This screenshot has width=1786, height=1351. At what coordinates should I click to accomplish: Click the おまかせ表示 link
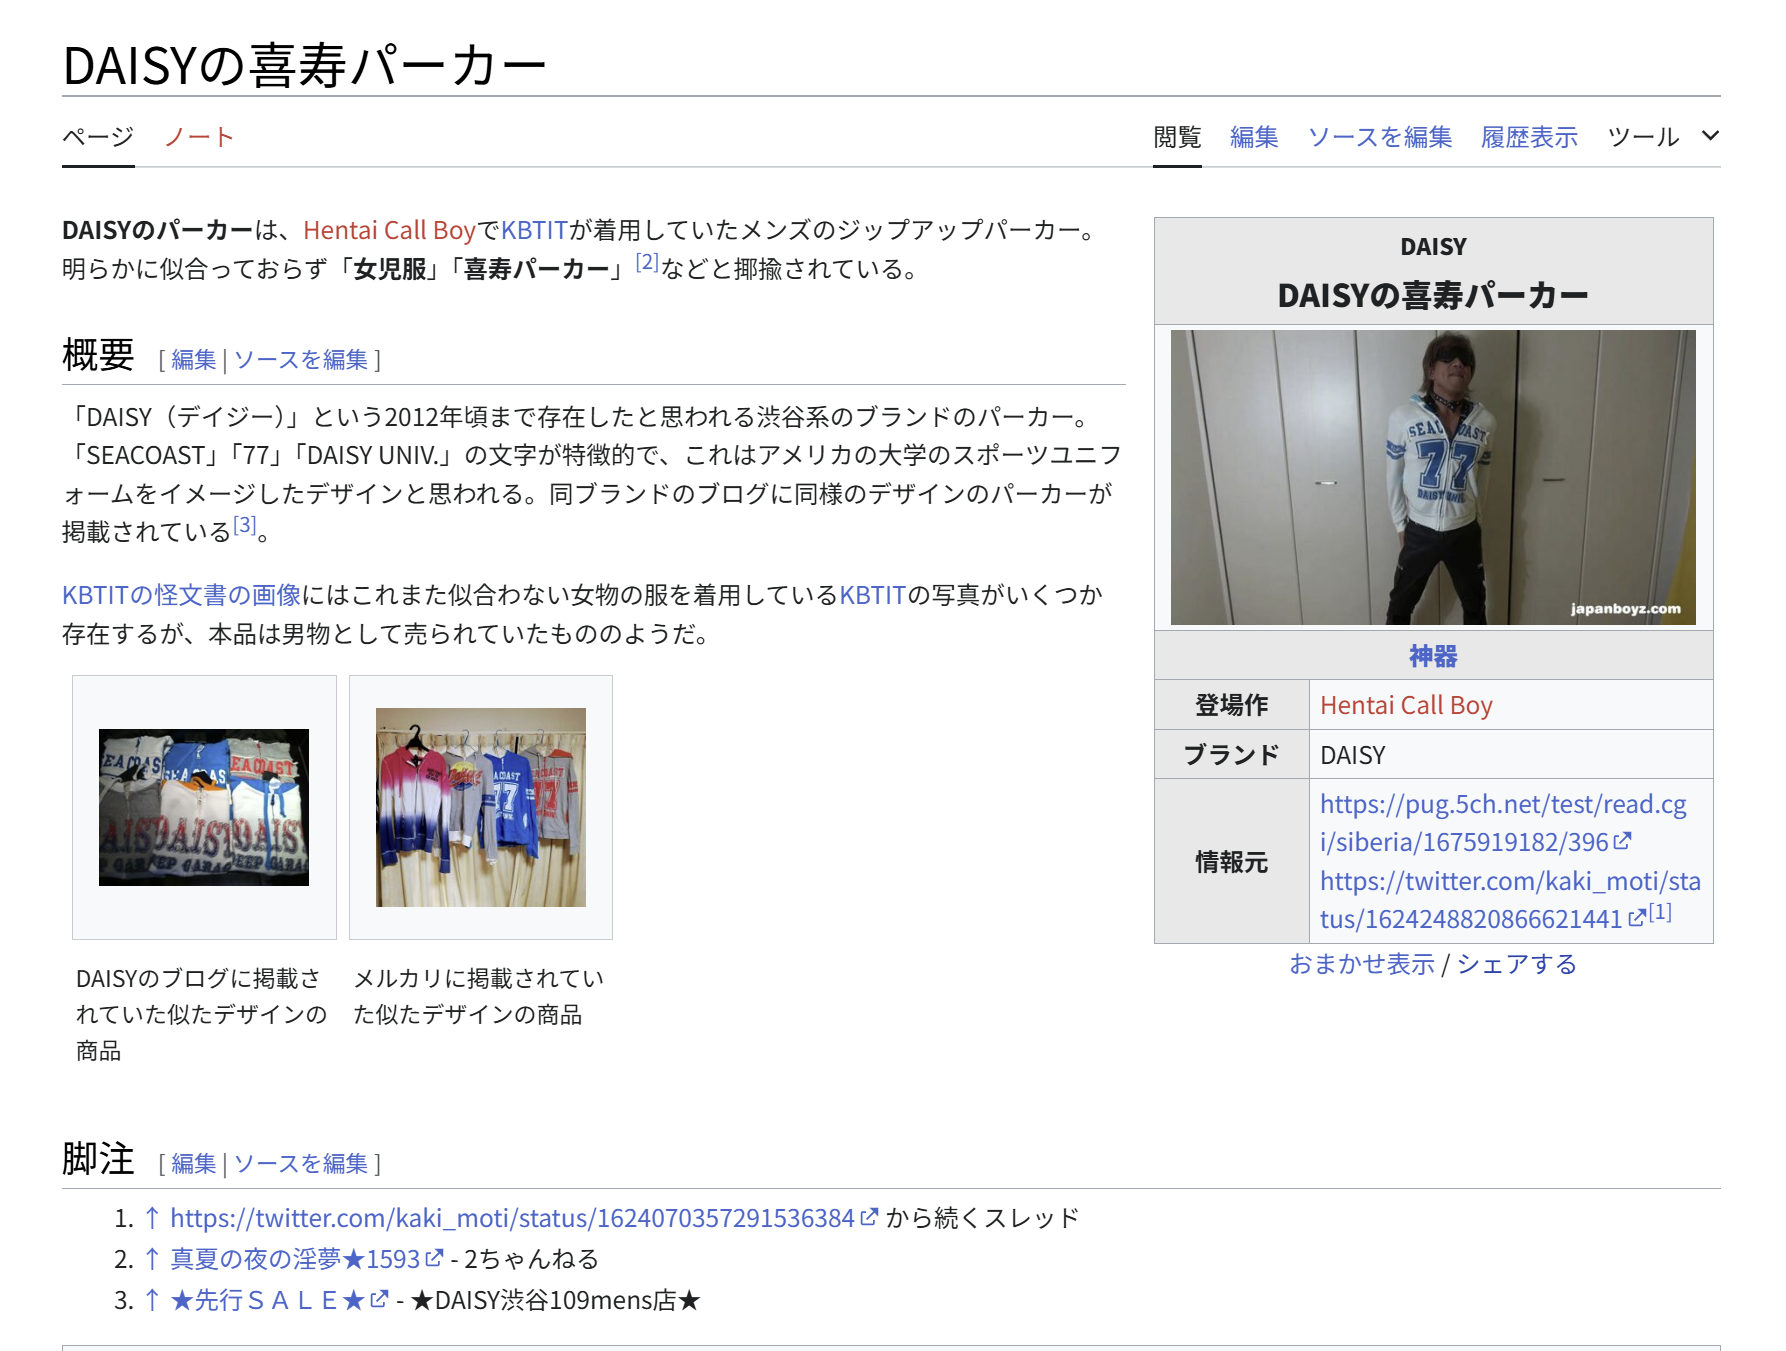click(1361, 964)
